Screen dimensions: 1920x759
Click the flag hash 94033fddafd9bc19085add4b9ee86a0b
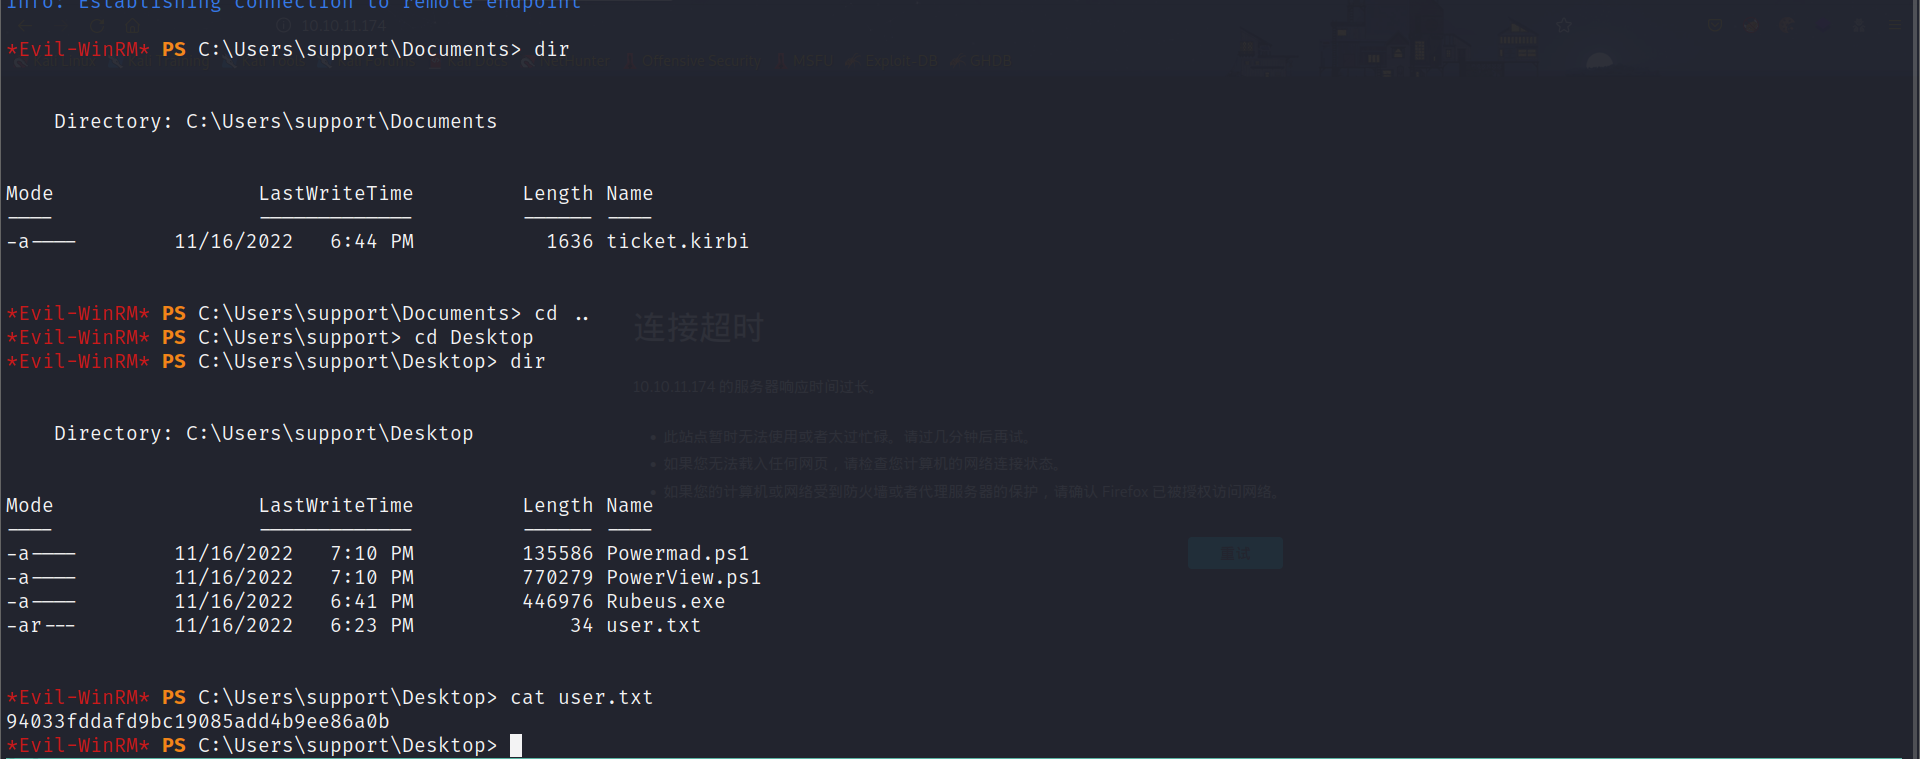point(198,721)
